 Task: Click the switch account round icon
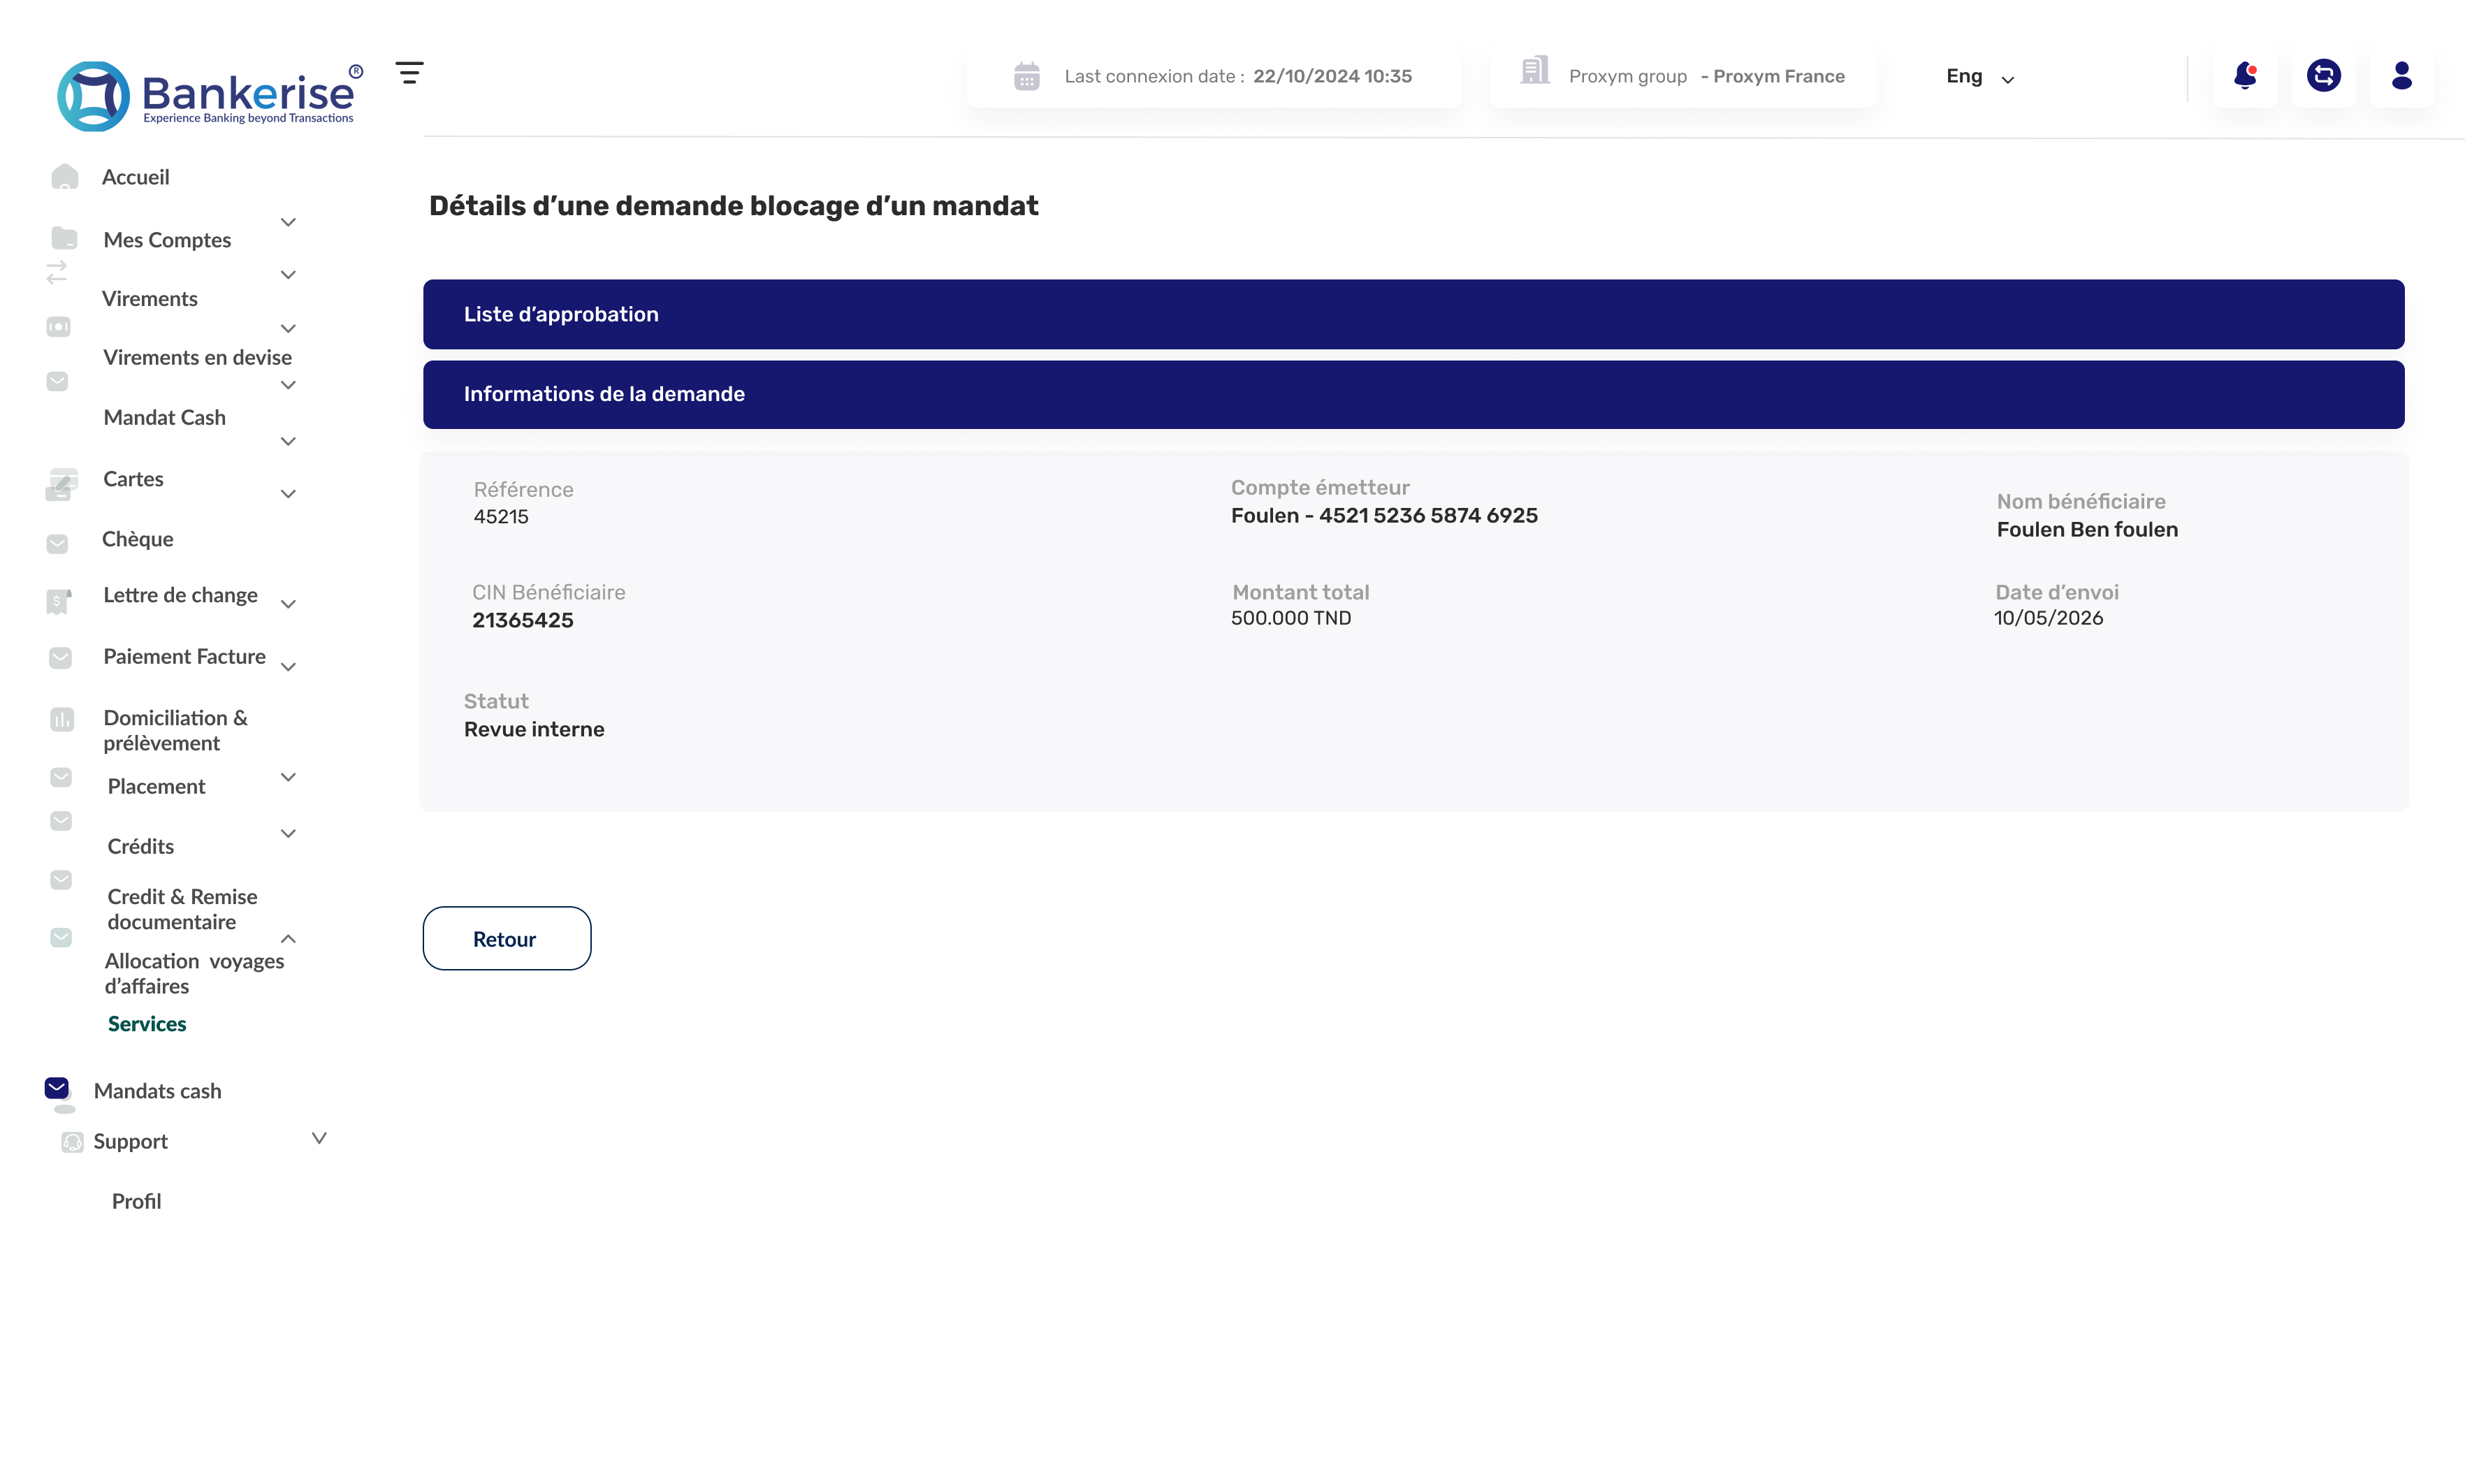point(2323,76)
